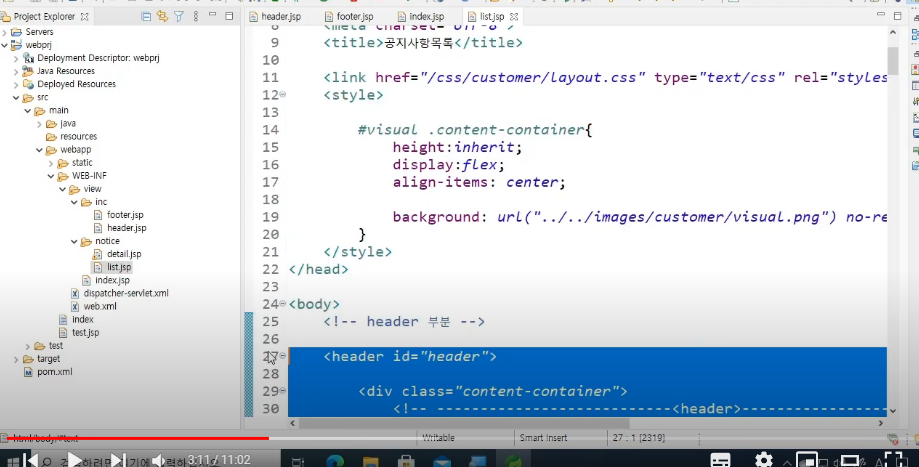Viewport: 919px width, 467px height.
Task: Close the Project Explorer view tab
Action: (x=84, y=16)
